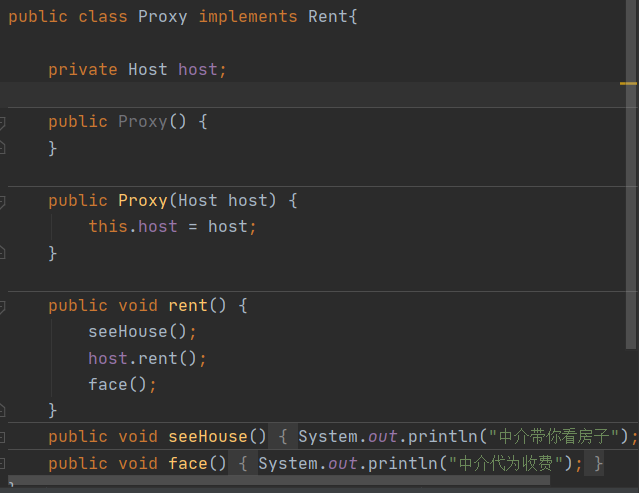Expand the seeHouse() method gutter fold marker
639x493 pixels.
[2, 437]
